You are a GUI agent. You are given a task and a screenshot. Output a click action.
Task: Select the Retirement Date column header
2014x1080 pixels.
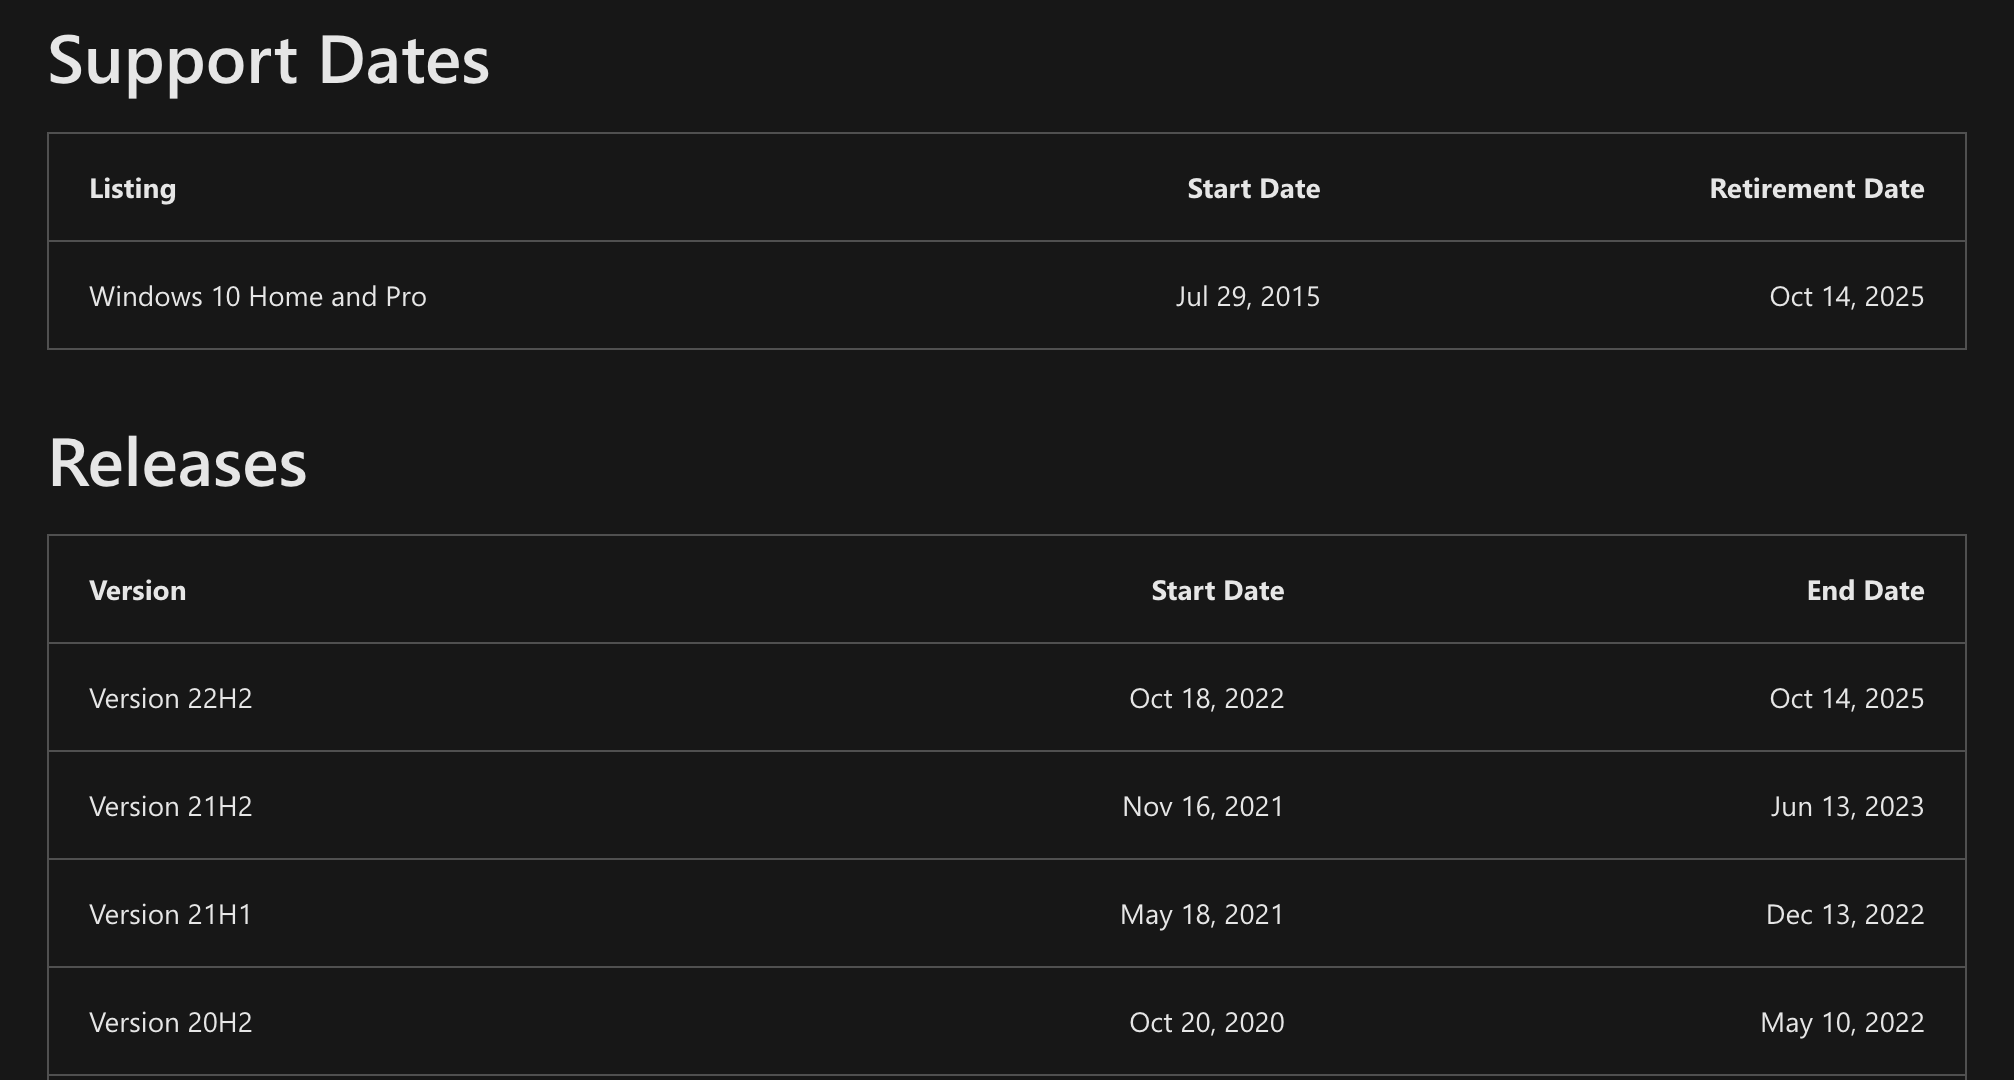(x=1816, y=189)
